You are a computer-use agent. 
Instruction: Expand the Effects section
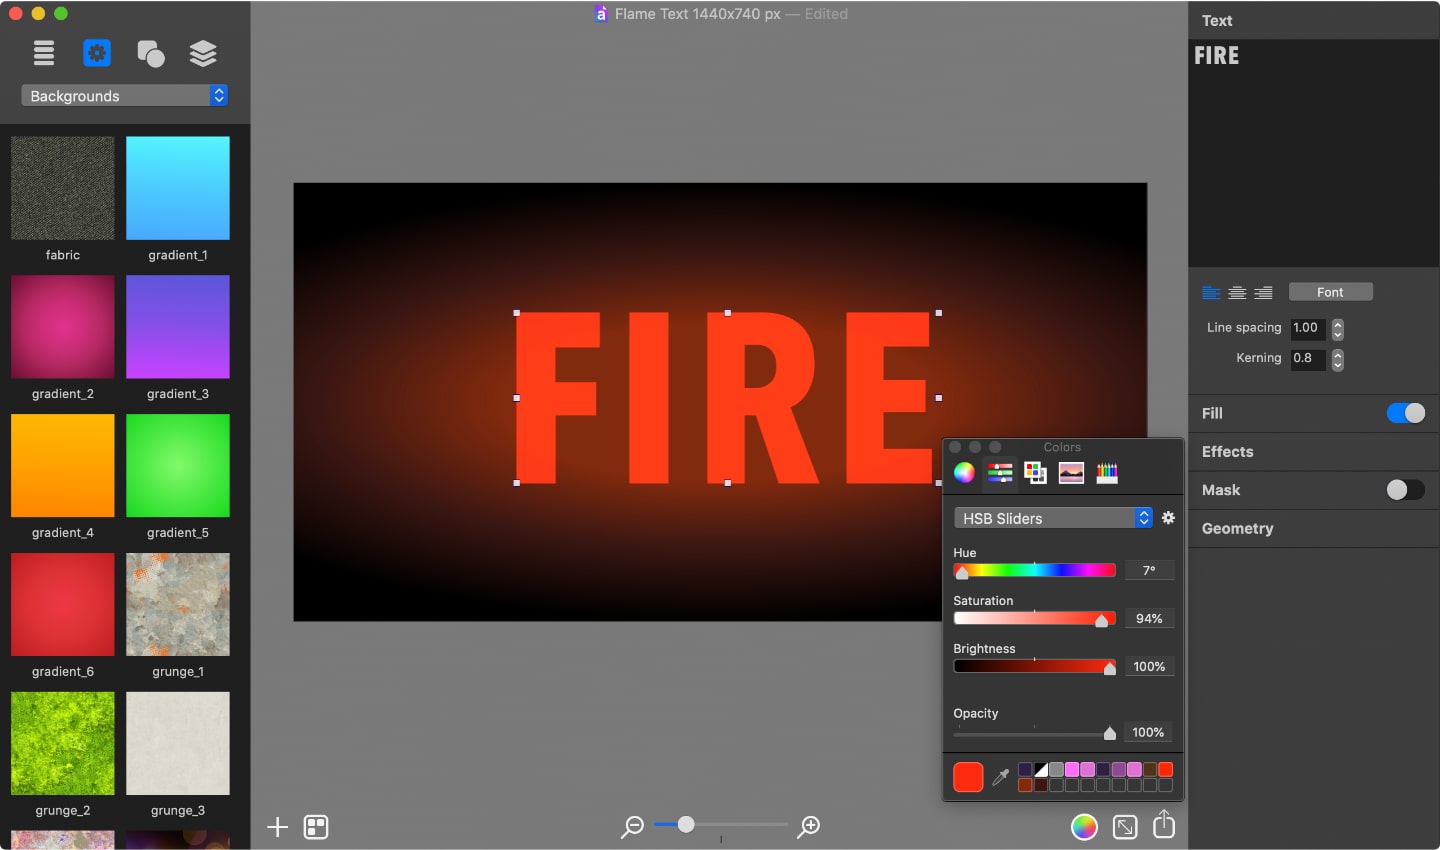point(1227,451)
